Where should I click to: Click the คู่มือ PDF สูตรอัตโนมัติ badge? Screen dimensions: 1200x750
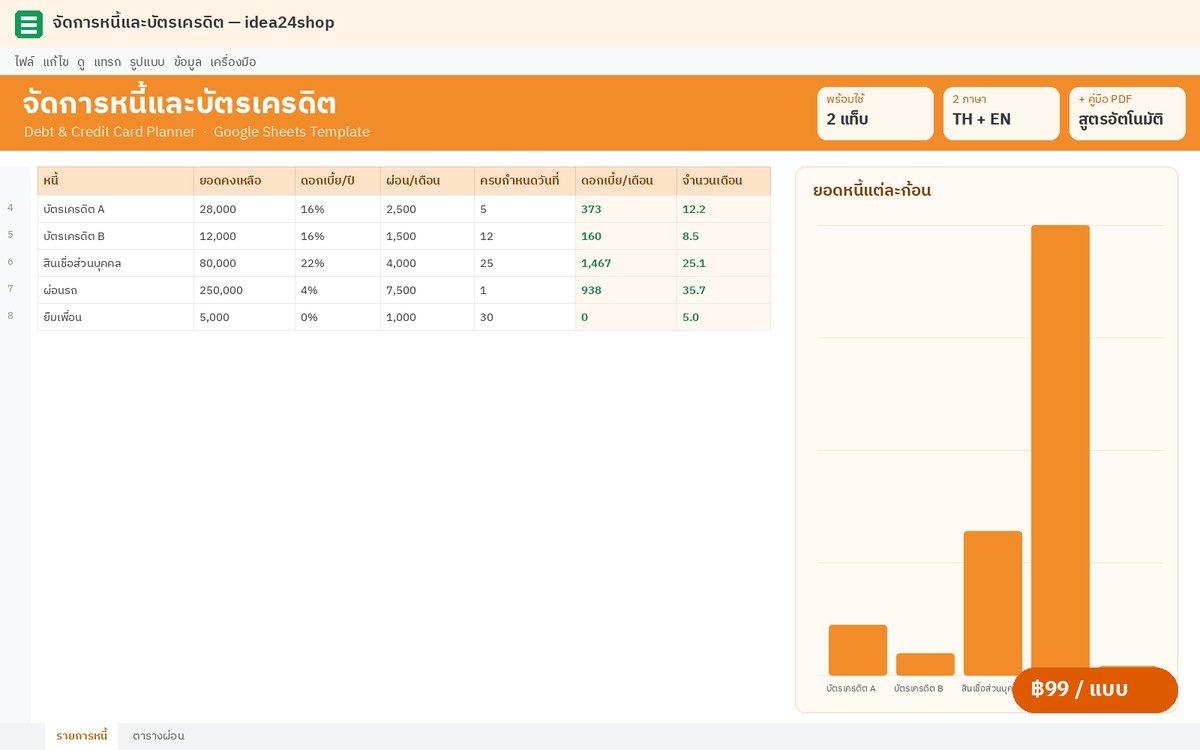tap(1127, 113)
